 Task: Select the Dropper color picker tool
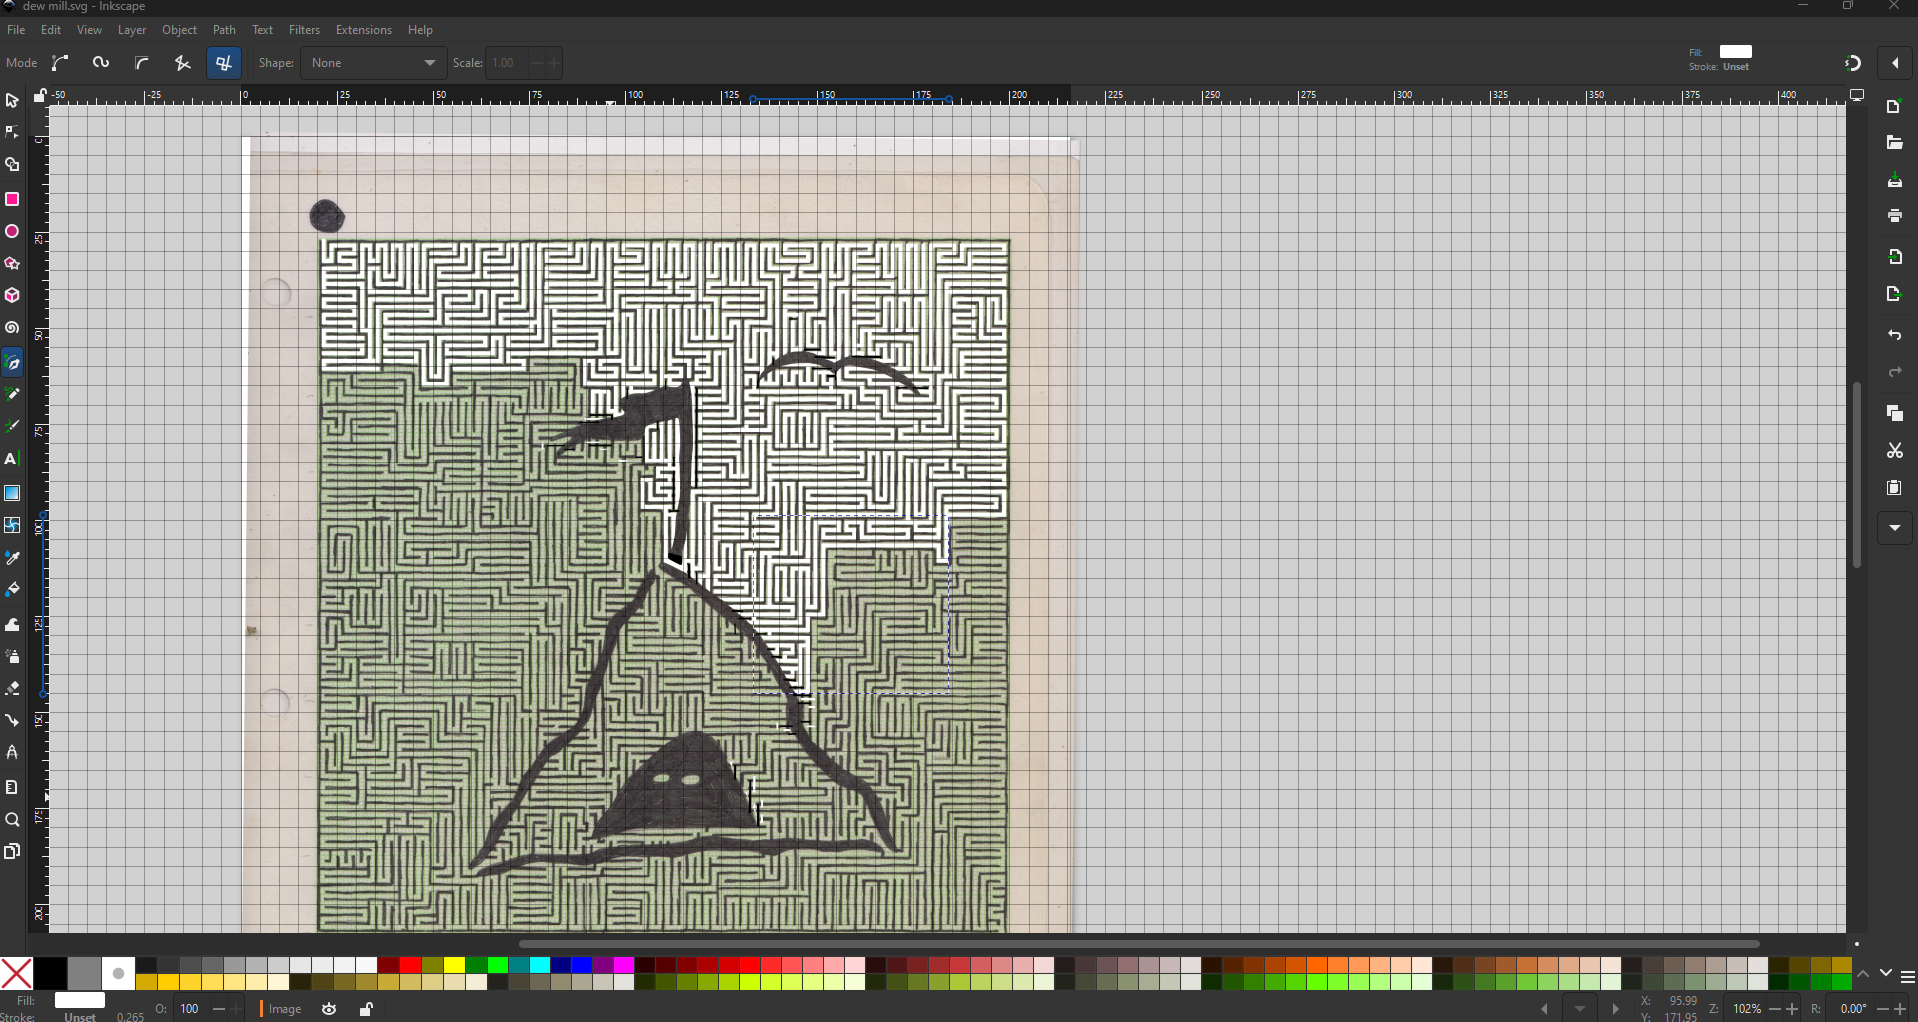[12, 558]
